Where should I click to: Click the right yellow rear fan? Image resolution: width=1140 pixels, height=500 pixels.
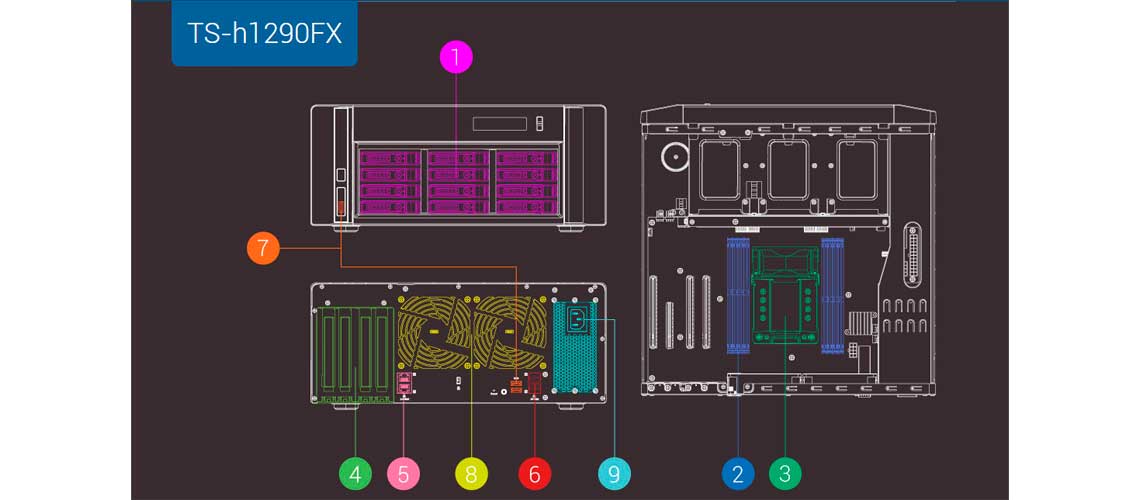tap(510, 331)
